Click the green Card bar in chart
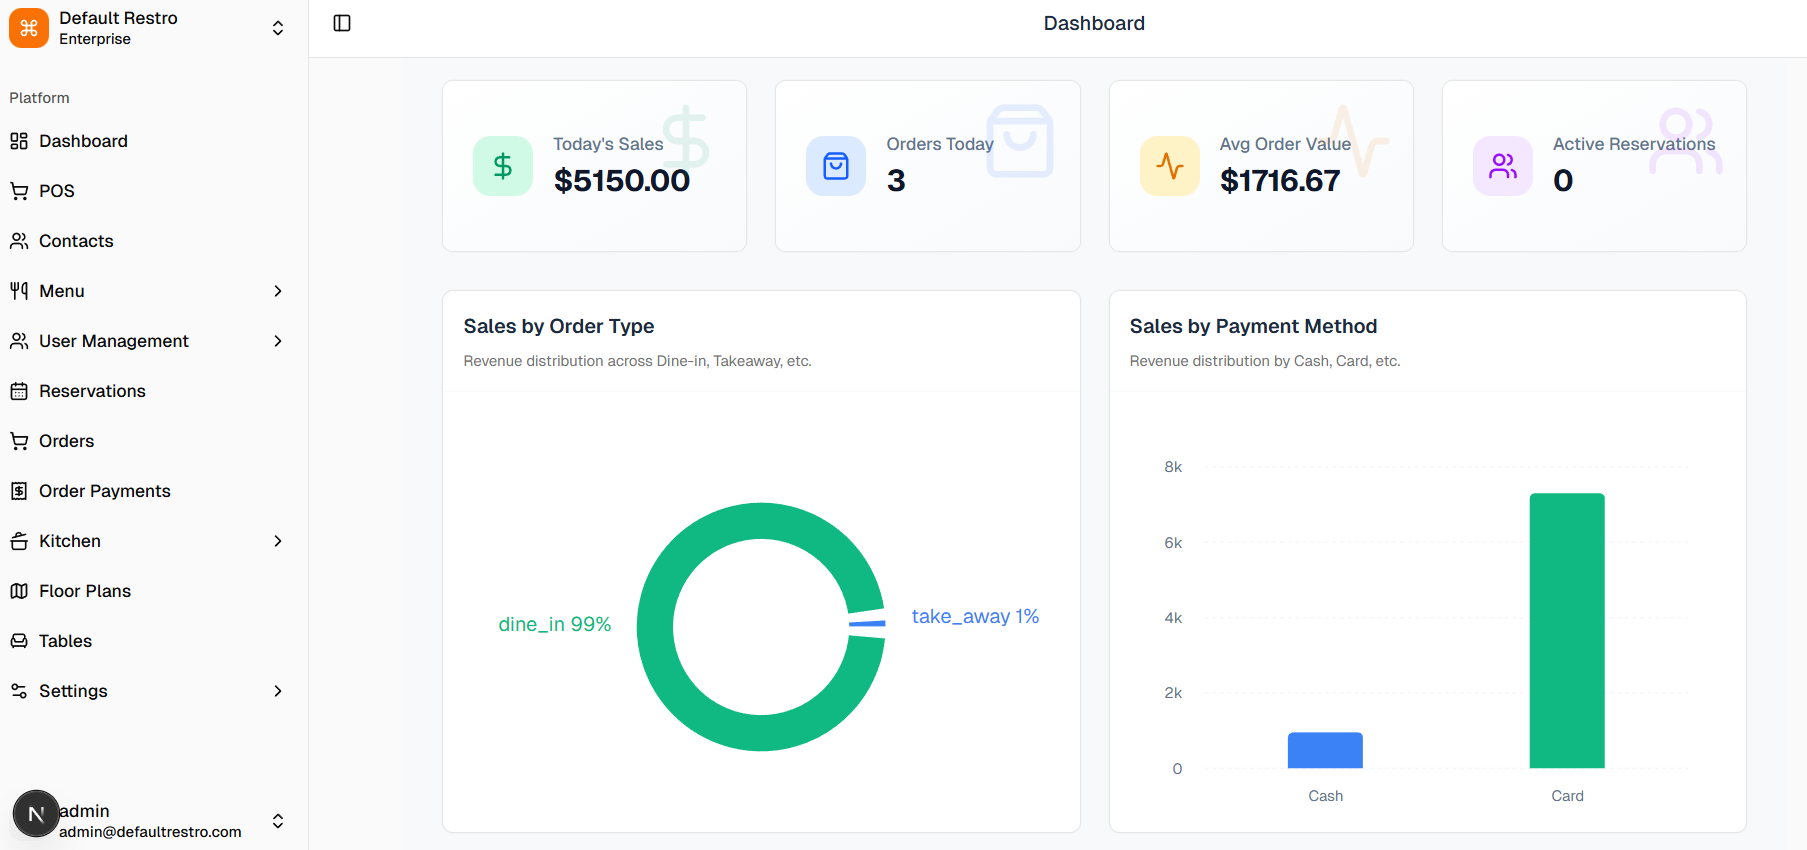Screen dimensions: 1807x850 (x=1566, y=630)
